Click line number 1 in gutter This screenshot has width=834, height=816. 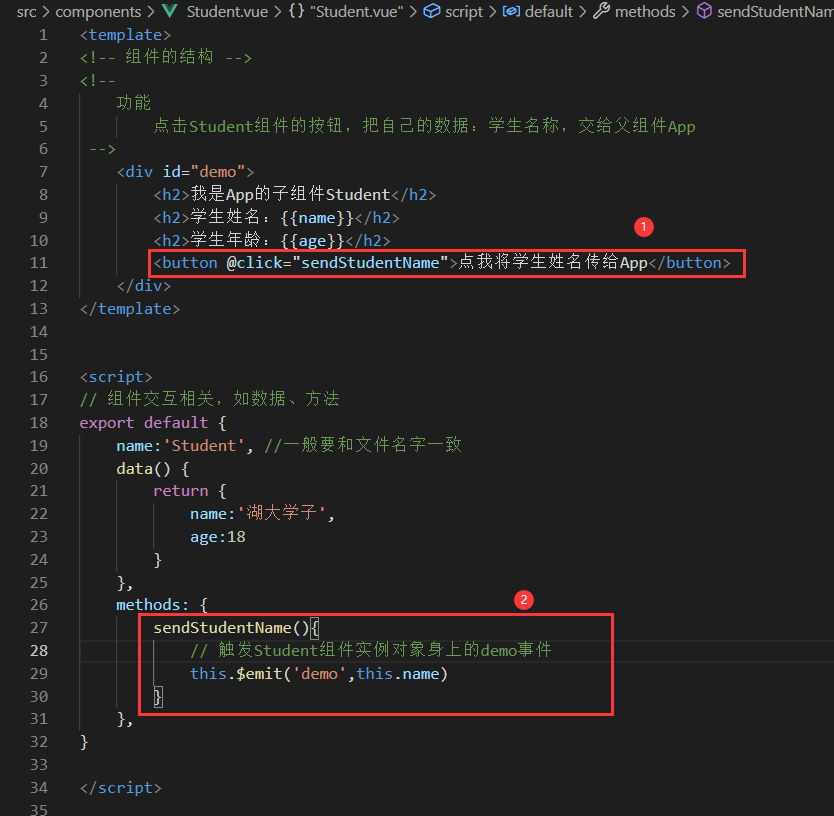click(x=43, y=35)
